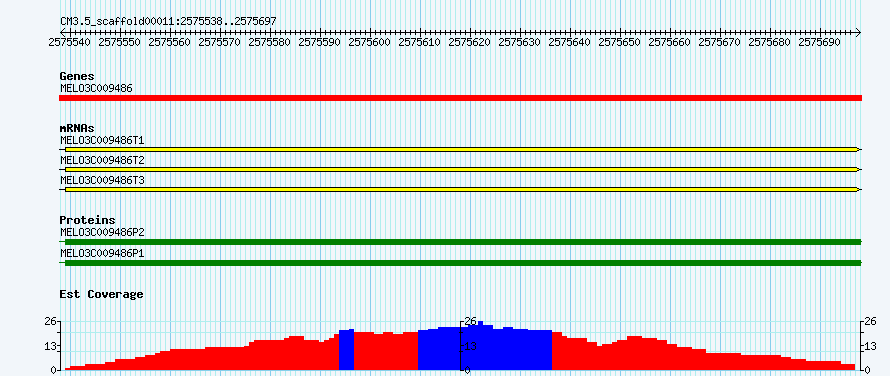Select the MELO3C009486T2 mRNA yellow bar

[x=460, y=169]
